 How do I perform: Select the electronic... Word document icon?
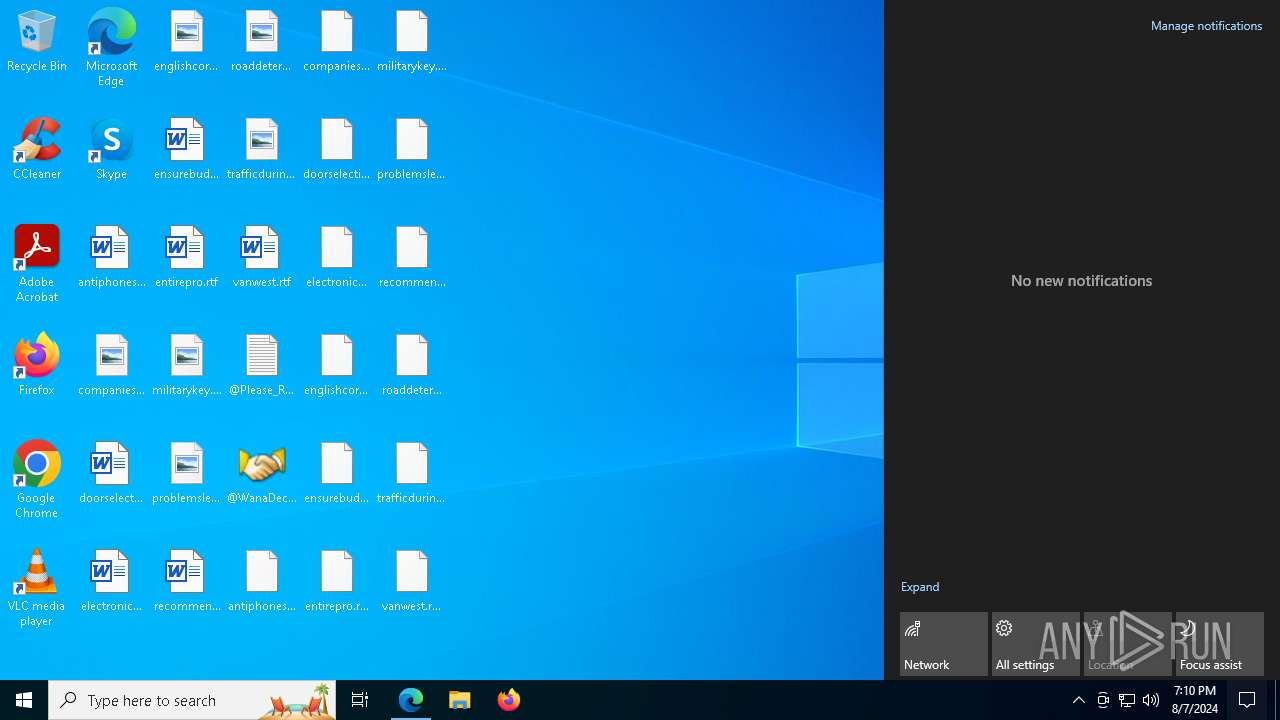tap(111, 582)
